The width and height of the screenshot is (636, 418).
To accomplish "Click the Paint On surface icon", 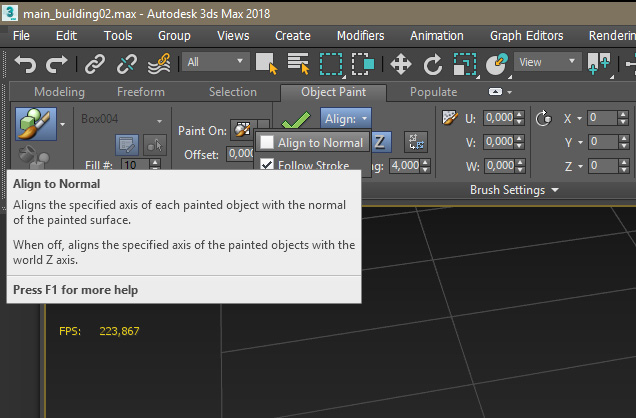I will click(243, 130).
